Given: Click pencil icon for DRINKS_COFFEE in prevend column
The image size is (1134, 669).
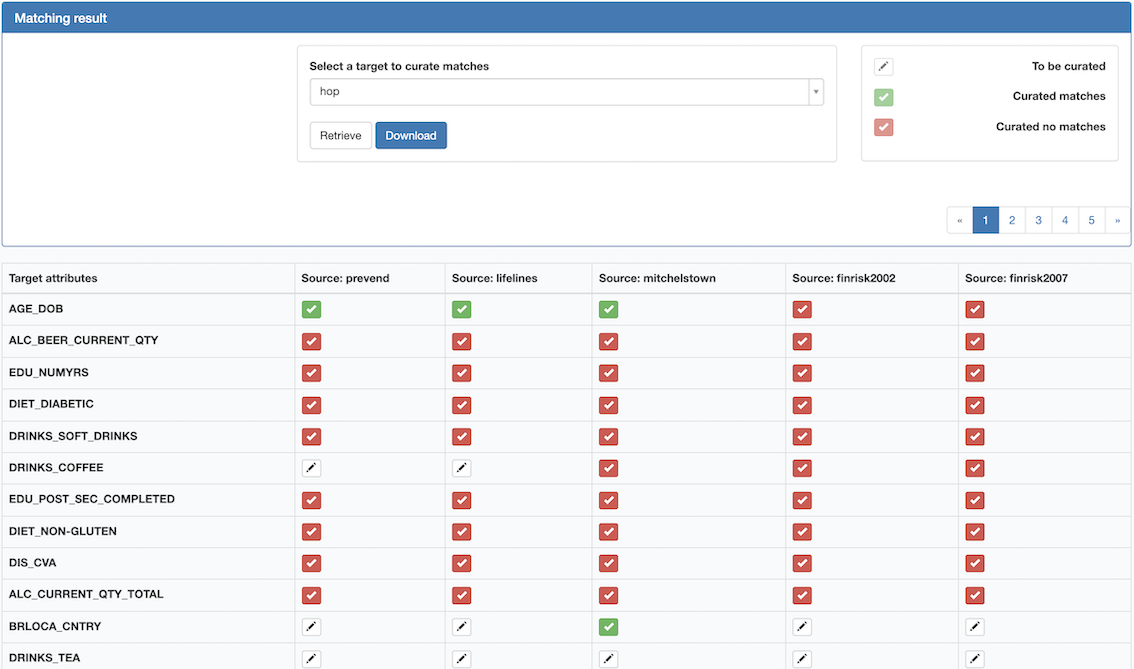Looking at the screenshot, I should click(311, 468).
